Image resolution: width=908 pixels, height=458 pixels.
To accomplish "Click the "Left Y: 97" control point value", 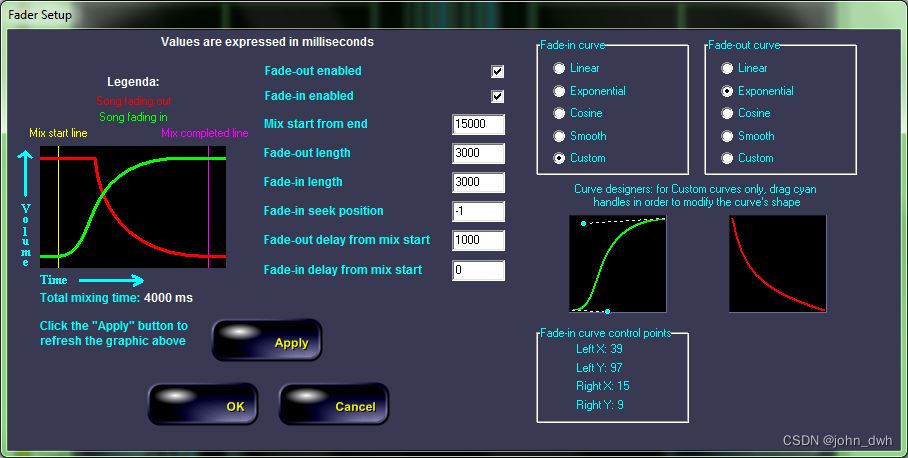I will [599, 368].
